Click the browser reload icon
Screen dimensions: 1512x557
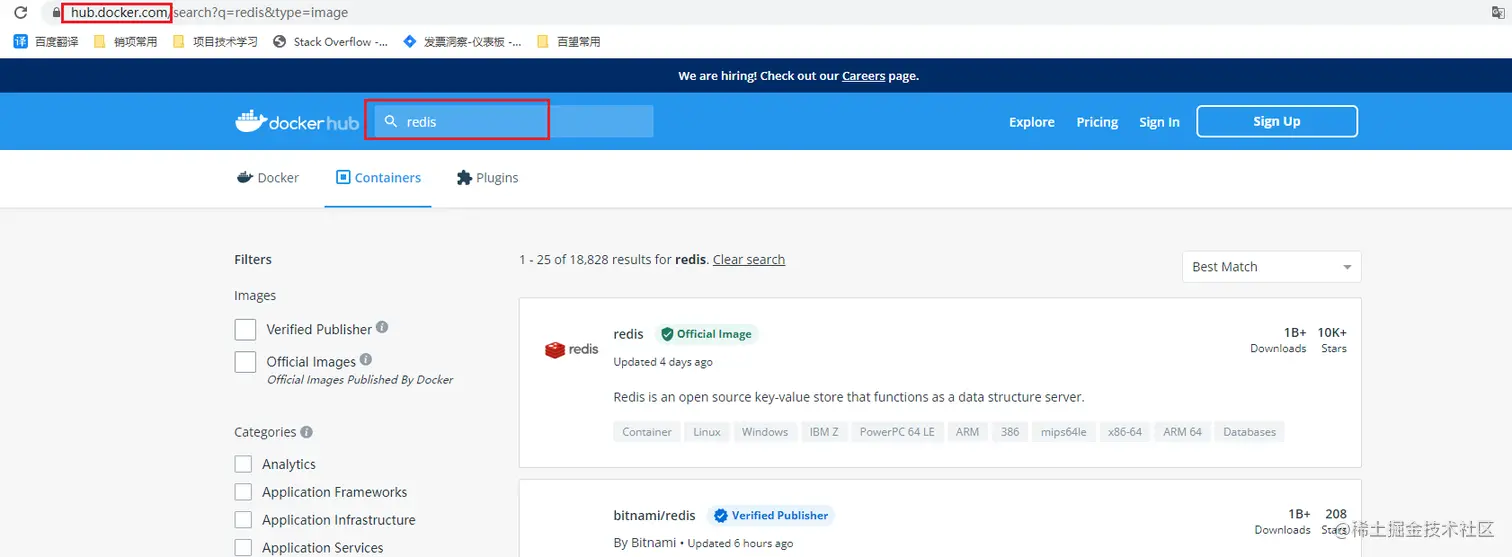click(x=20, y=13)
